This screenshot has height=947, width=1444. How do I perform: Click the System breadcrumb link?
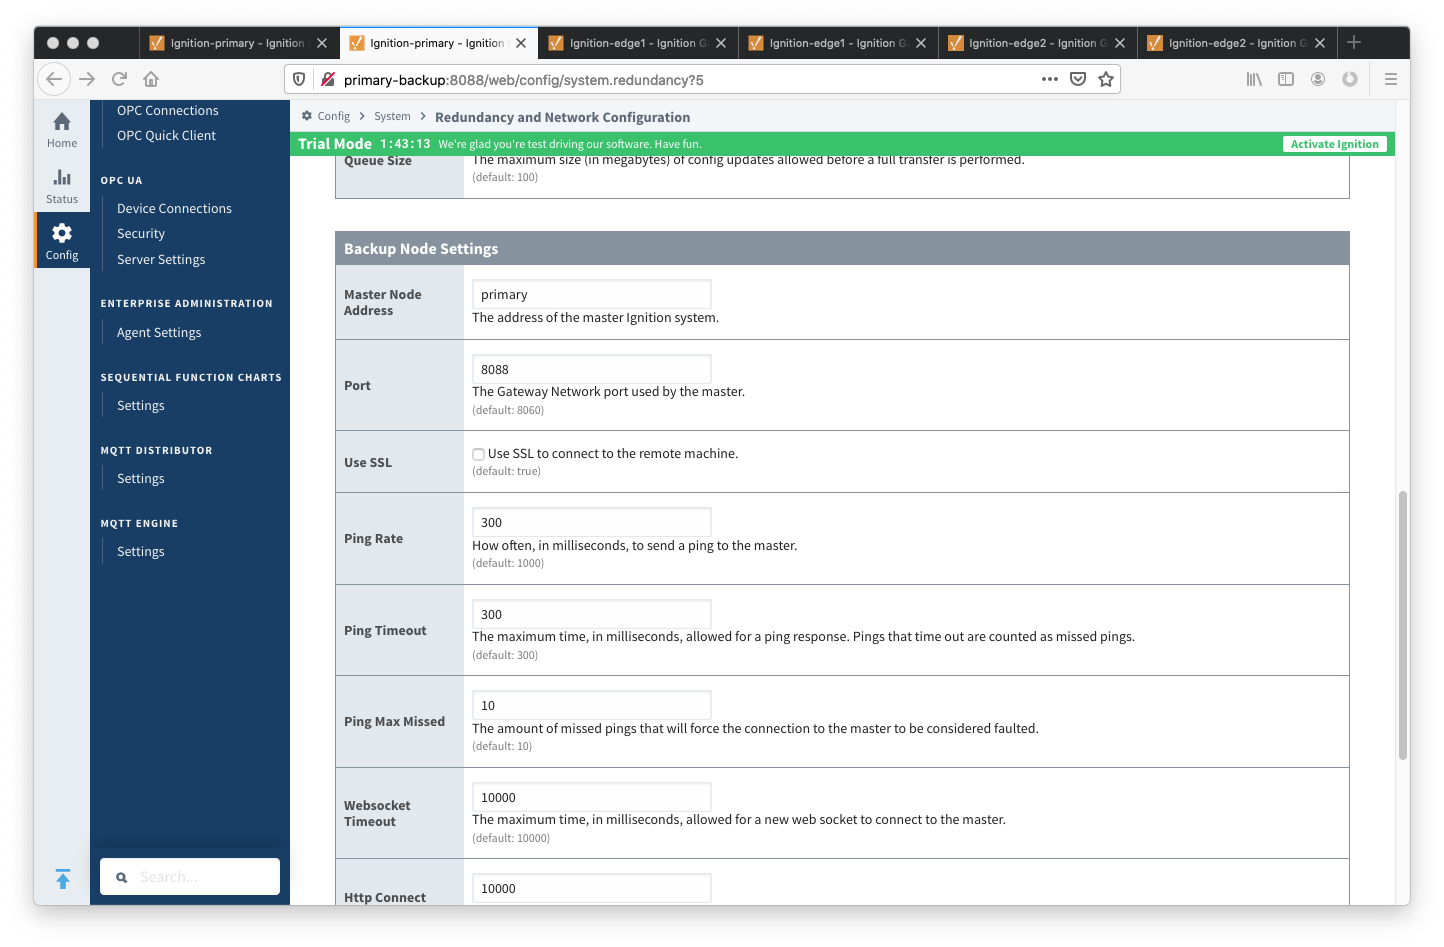point(392,117)
